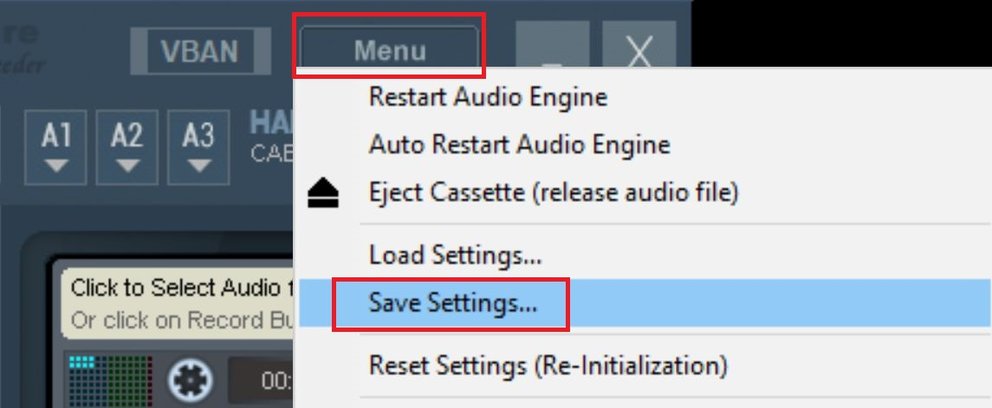
Task: Expand the A2 output device selector
Action: coord(127,145)
